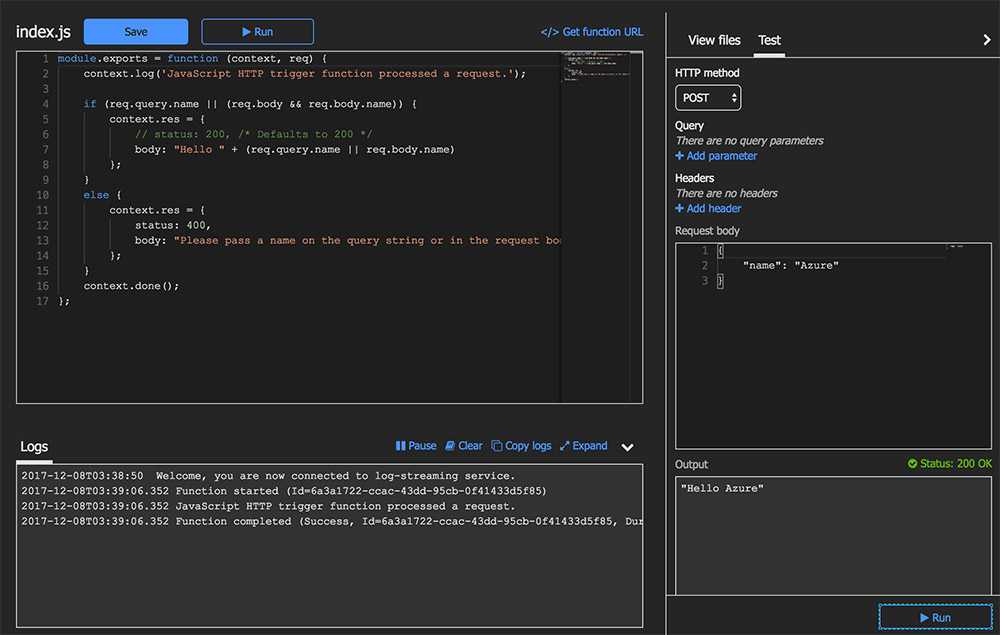Image resolution: width=1000 pixels, height=635 pixels.
Task: Click the "Function completed" log entry
Action: tap(332, 522)
